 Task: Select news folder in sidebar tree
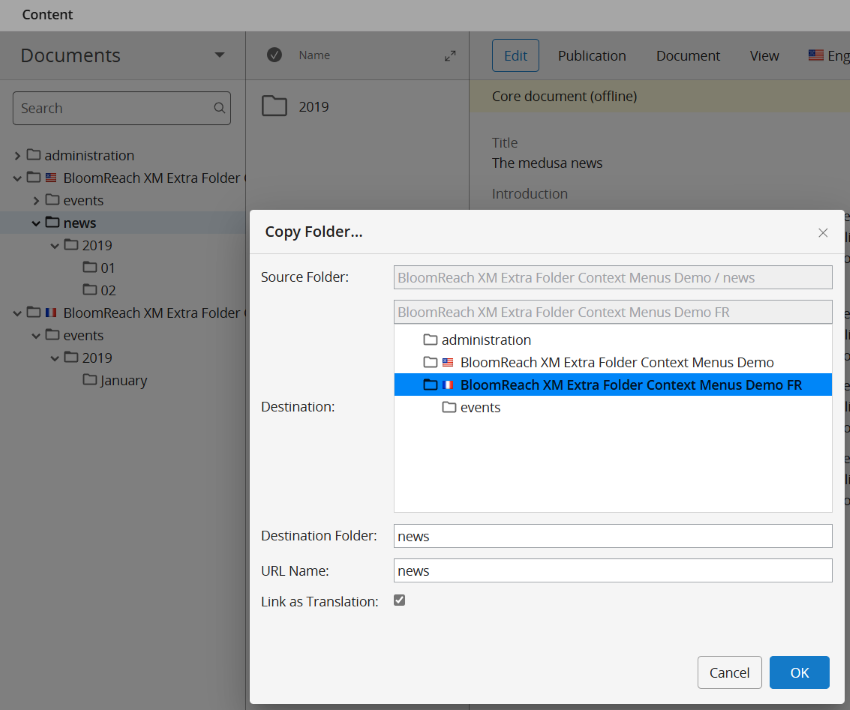pos(80,223)
